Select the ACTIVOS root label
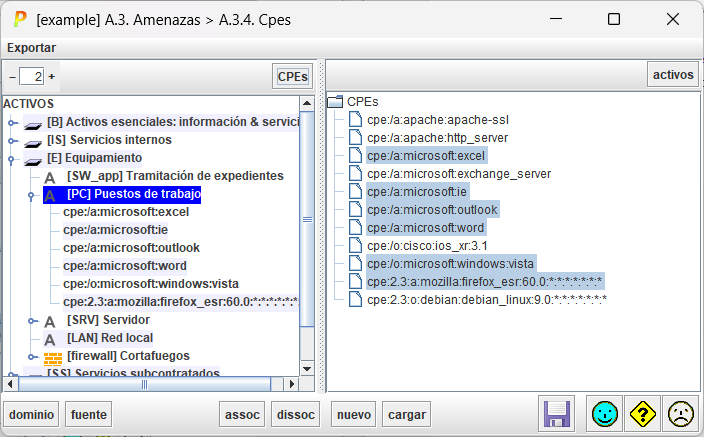This screenshot has height=437, width=704. (x=29, y=104)
